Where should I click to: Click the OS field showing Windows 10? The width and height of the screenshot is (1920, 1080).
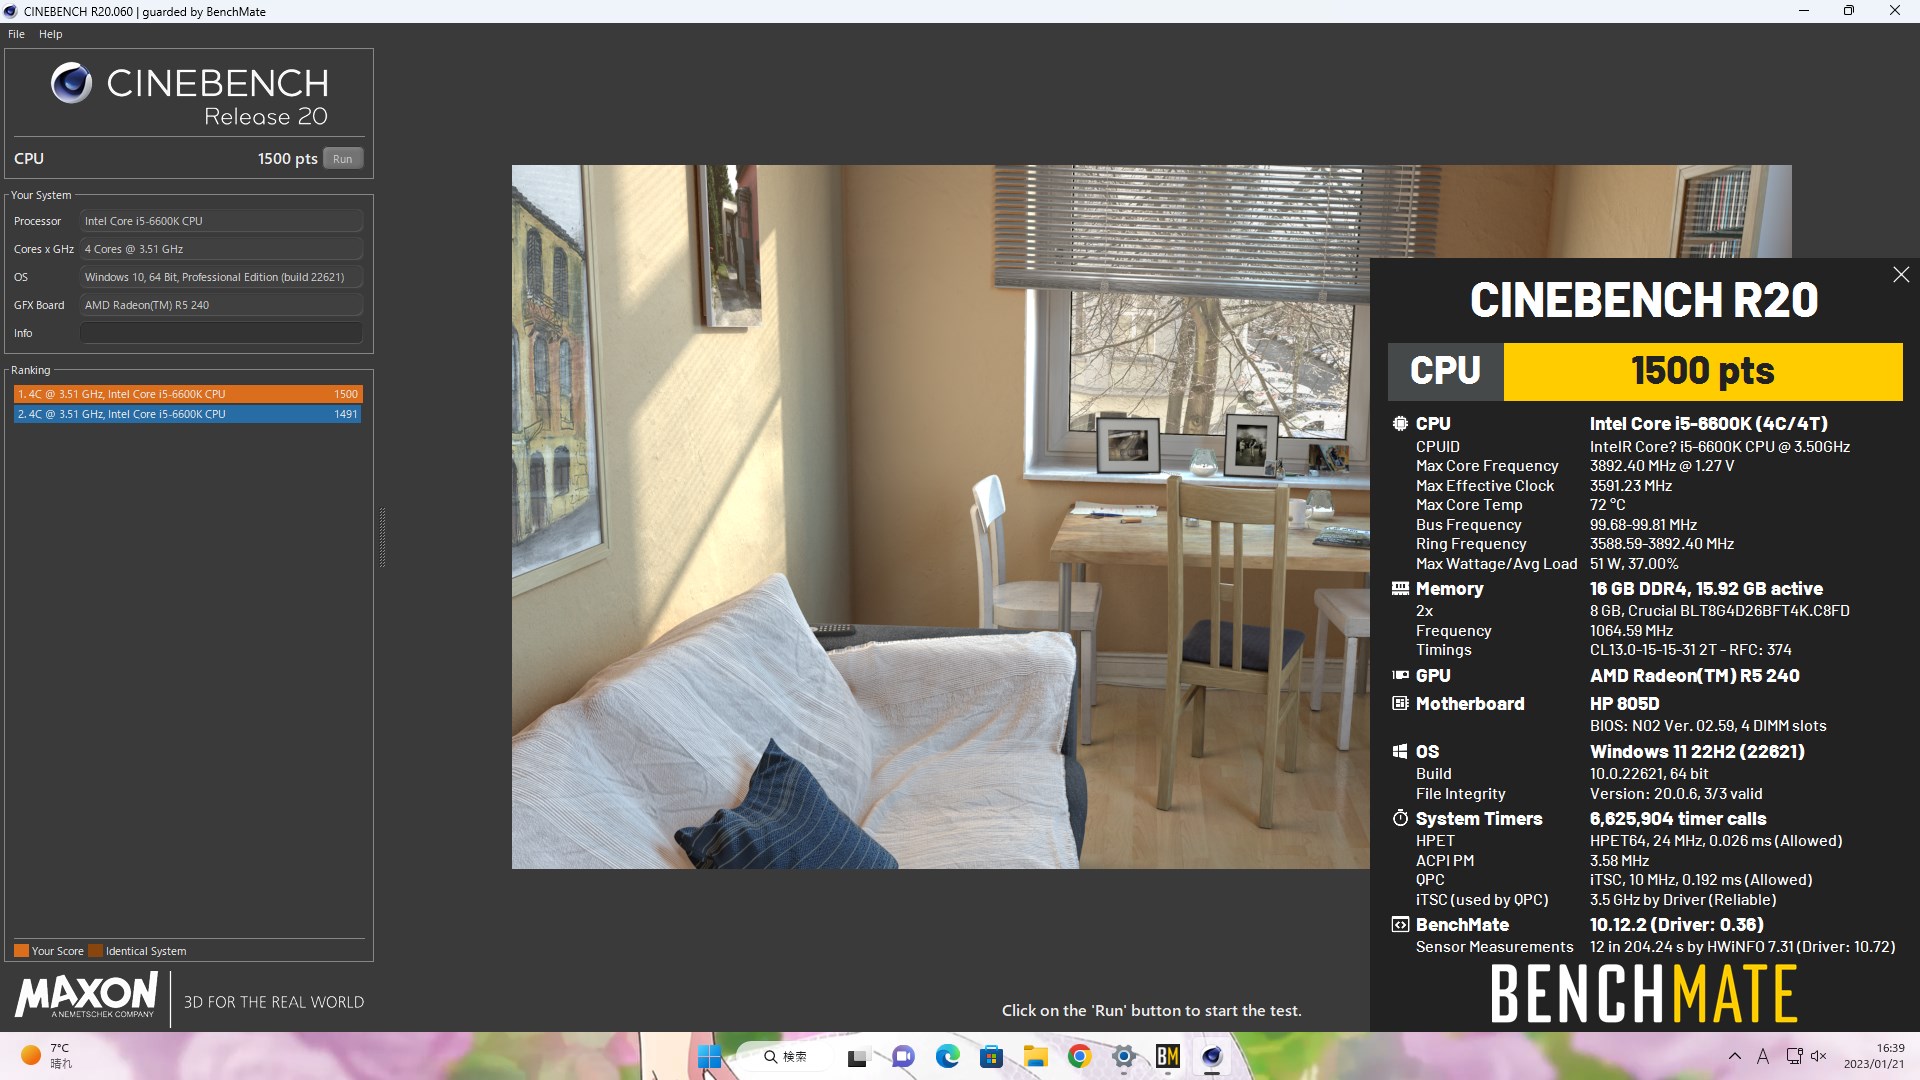(x=221, y=277)
